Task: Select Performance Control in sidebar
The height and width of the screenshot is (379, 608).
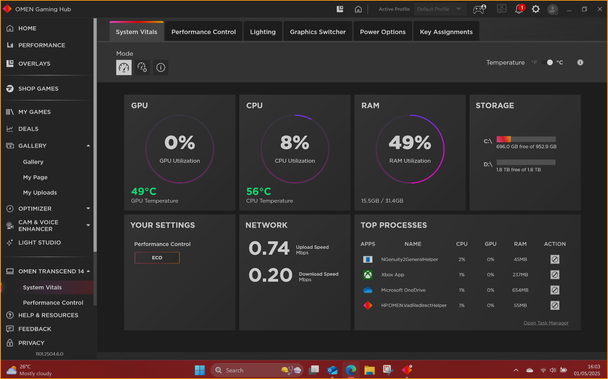Action: pyautogui.click(x=53, y=303)
